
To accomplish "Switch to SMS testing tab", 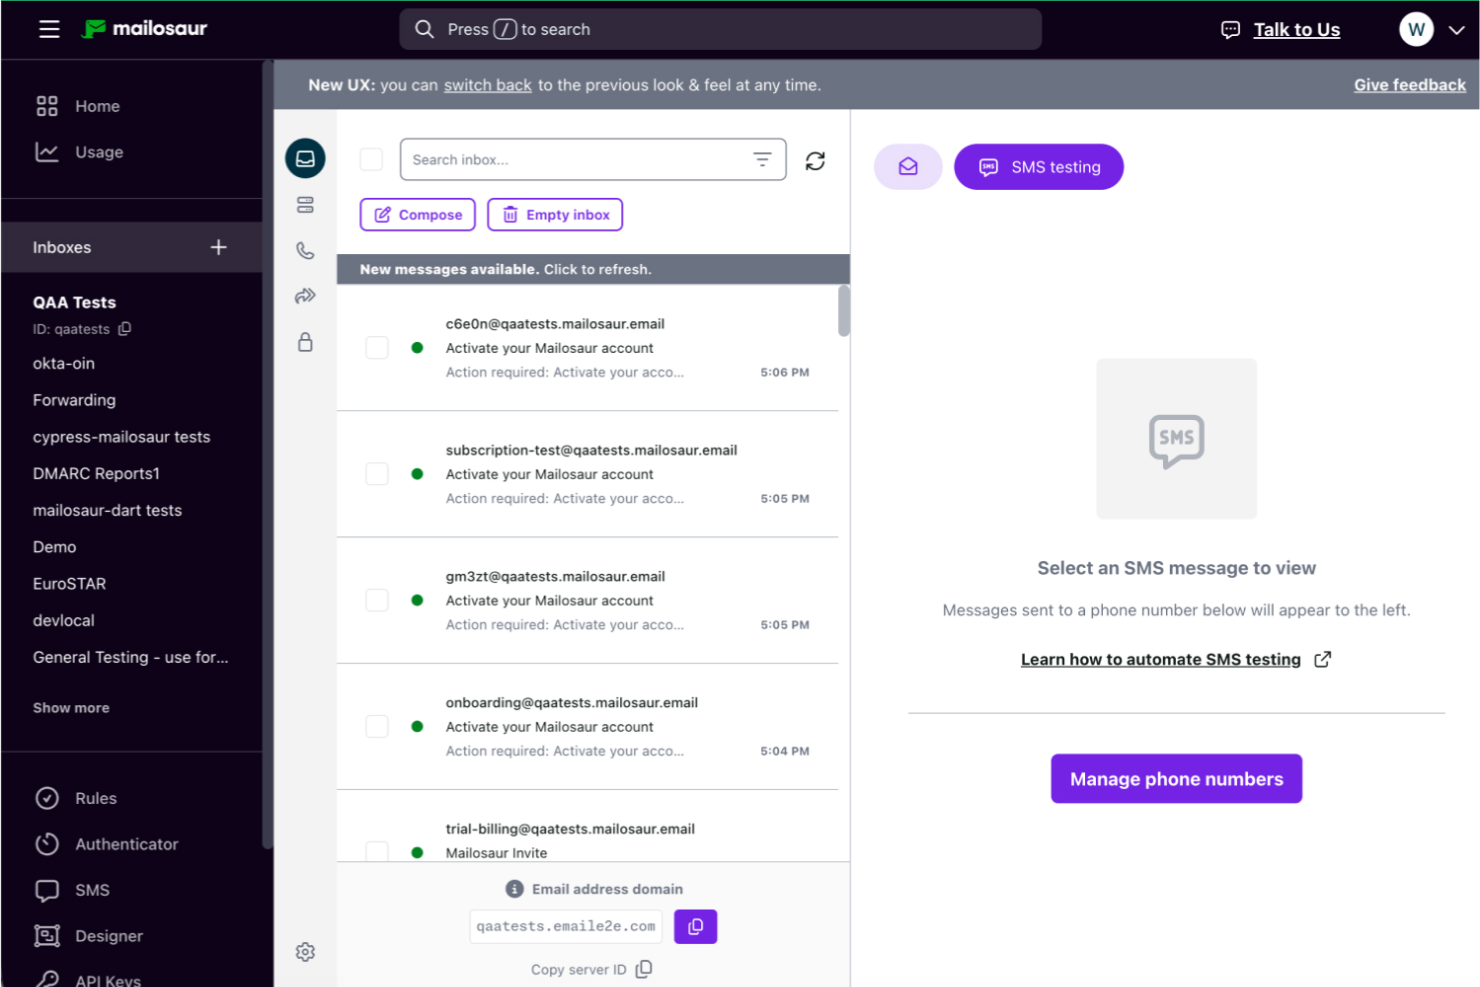I will click(x=1038, y=167).
